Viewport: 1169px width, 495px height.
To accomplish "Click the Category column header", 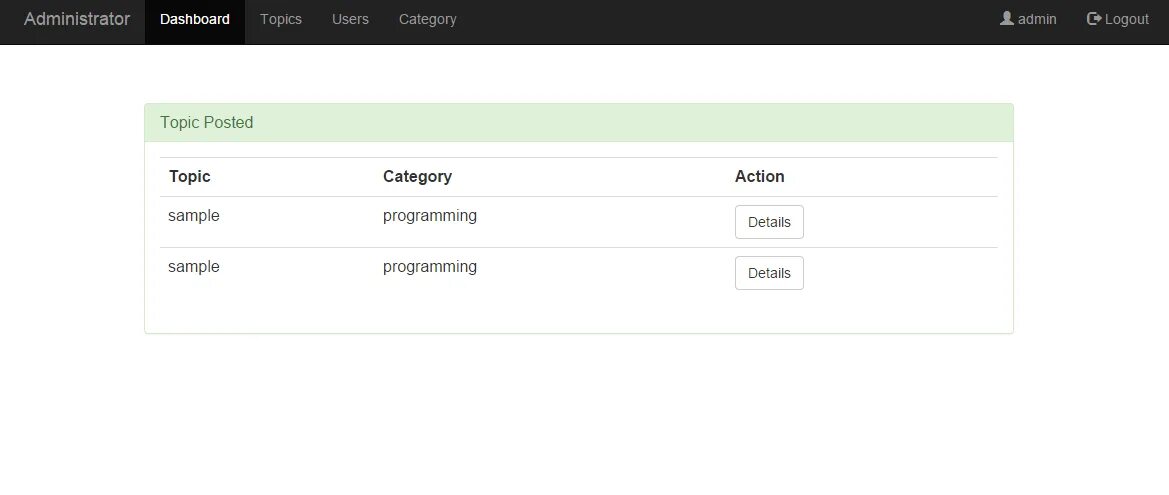I will 417,177.
